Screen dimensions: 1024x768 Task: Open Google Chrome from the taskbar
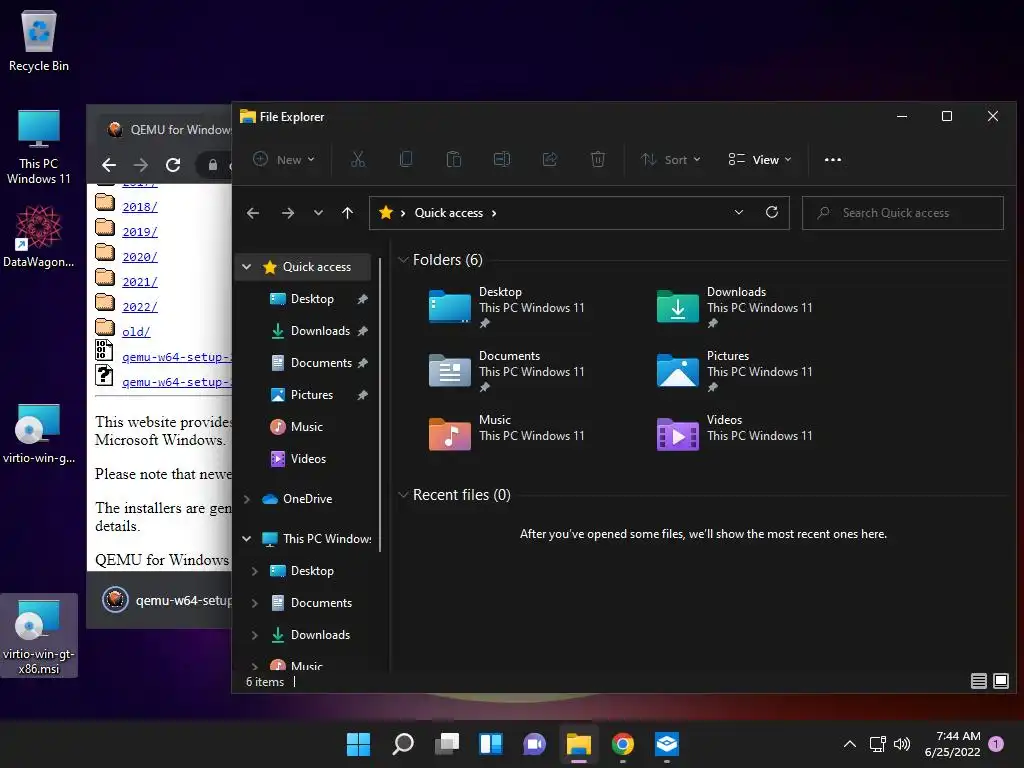click(622, 744)
